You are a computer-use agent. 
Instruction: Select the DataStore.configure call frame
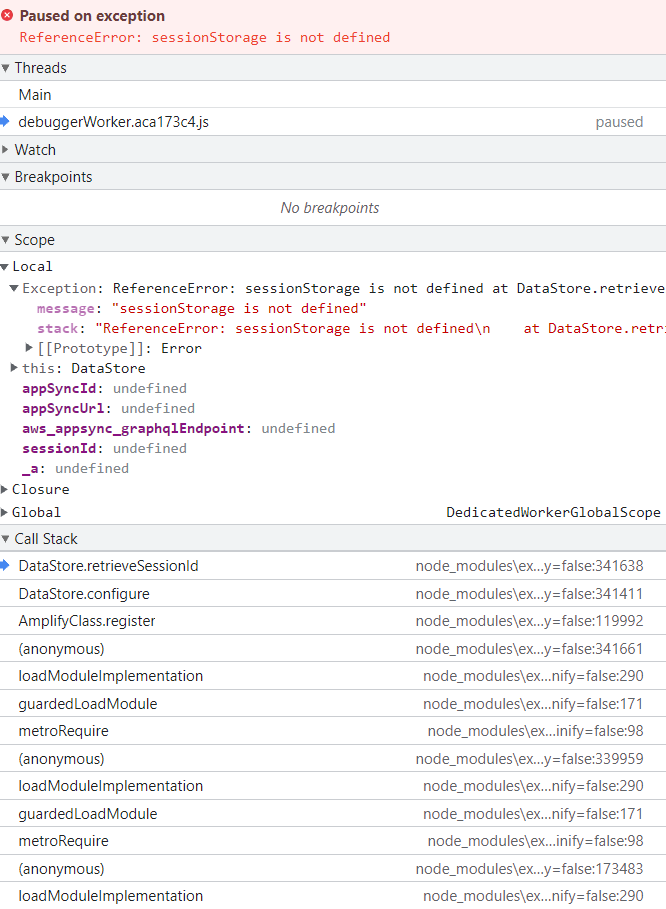333,594
